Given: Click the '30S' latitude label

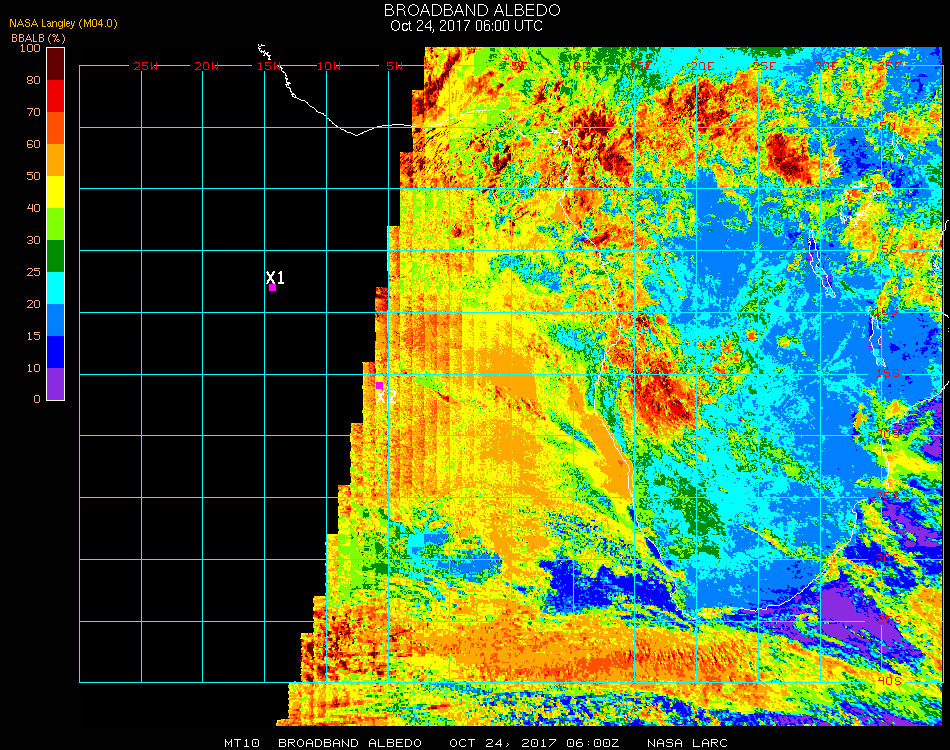Looking at the screenshot, I should (x=888, y=559).
